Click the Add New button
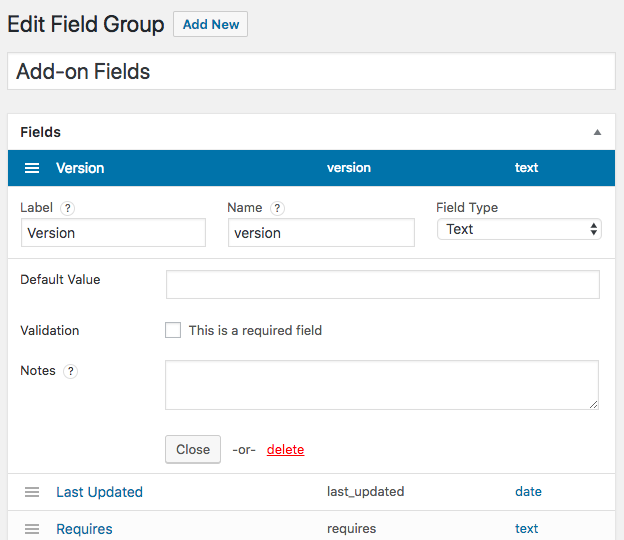 coord(210,25)
